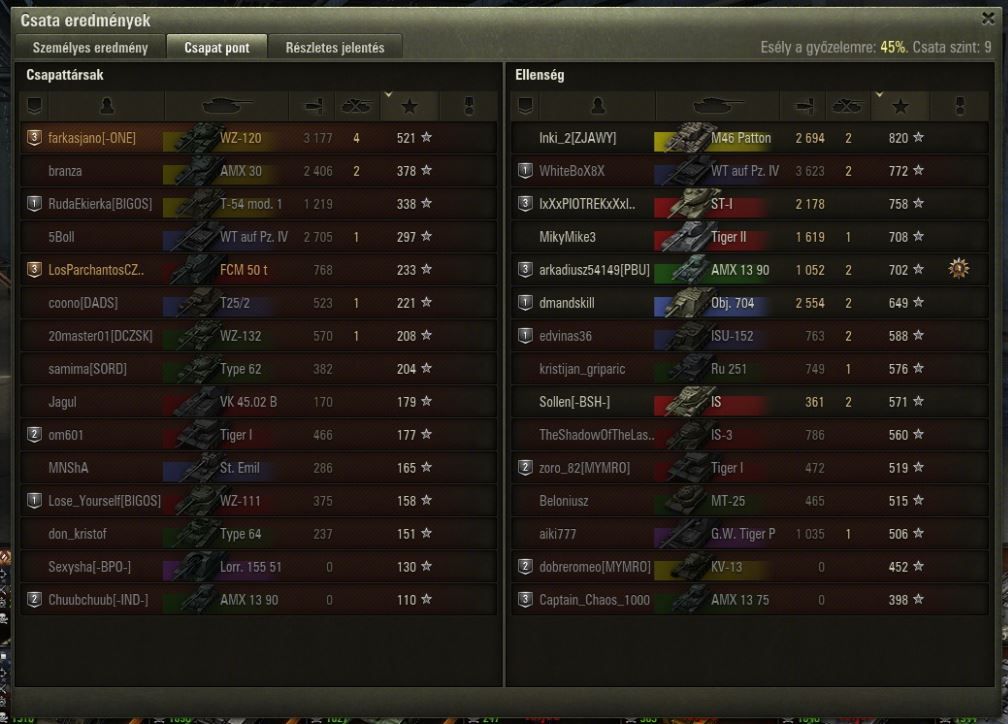Select player samima[SORD]
Viewport: 1008px width, 724px height.
click(x=87, y=369)
